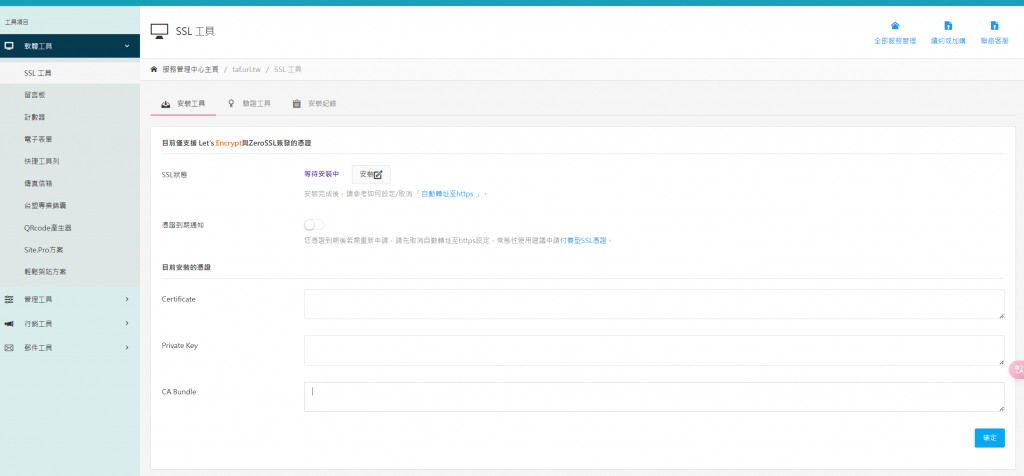This screenshot has width=1024, height=476.
Task: Follow the 付費型SSL憑證 link
Action: point(584,241)
